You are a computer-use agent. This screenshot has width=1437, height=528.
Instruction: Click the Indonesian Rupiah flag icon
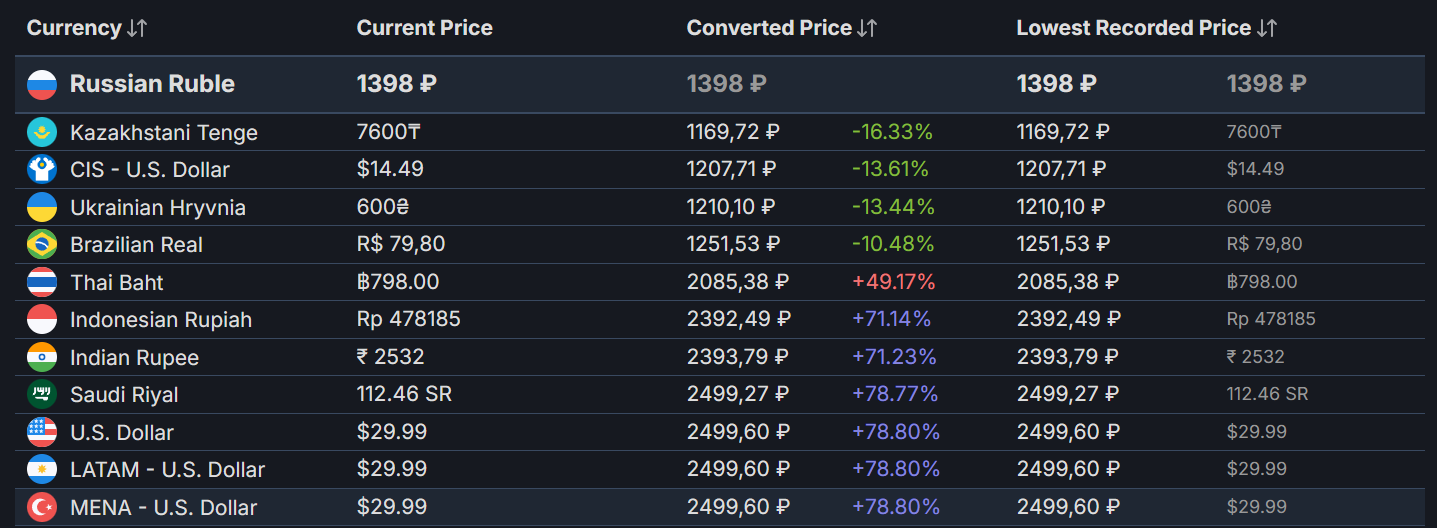42,319
